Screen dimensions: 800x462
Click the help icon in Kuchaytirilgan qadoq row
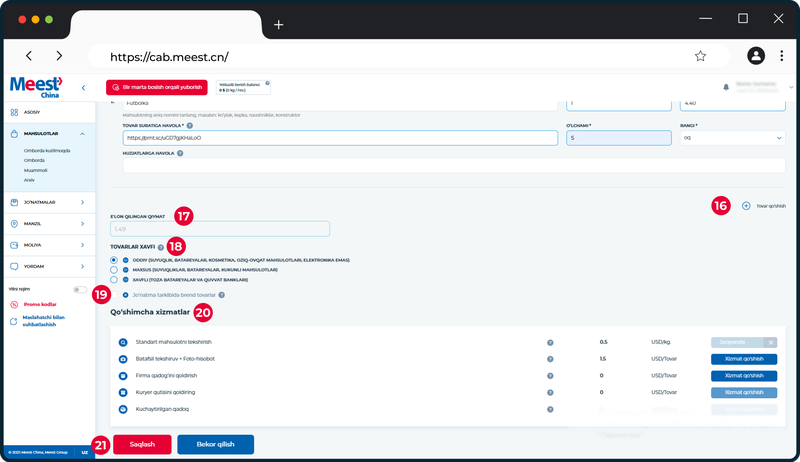[x=550, y=409]
